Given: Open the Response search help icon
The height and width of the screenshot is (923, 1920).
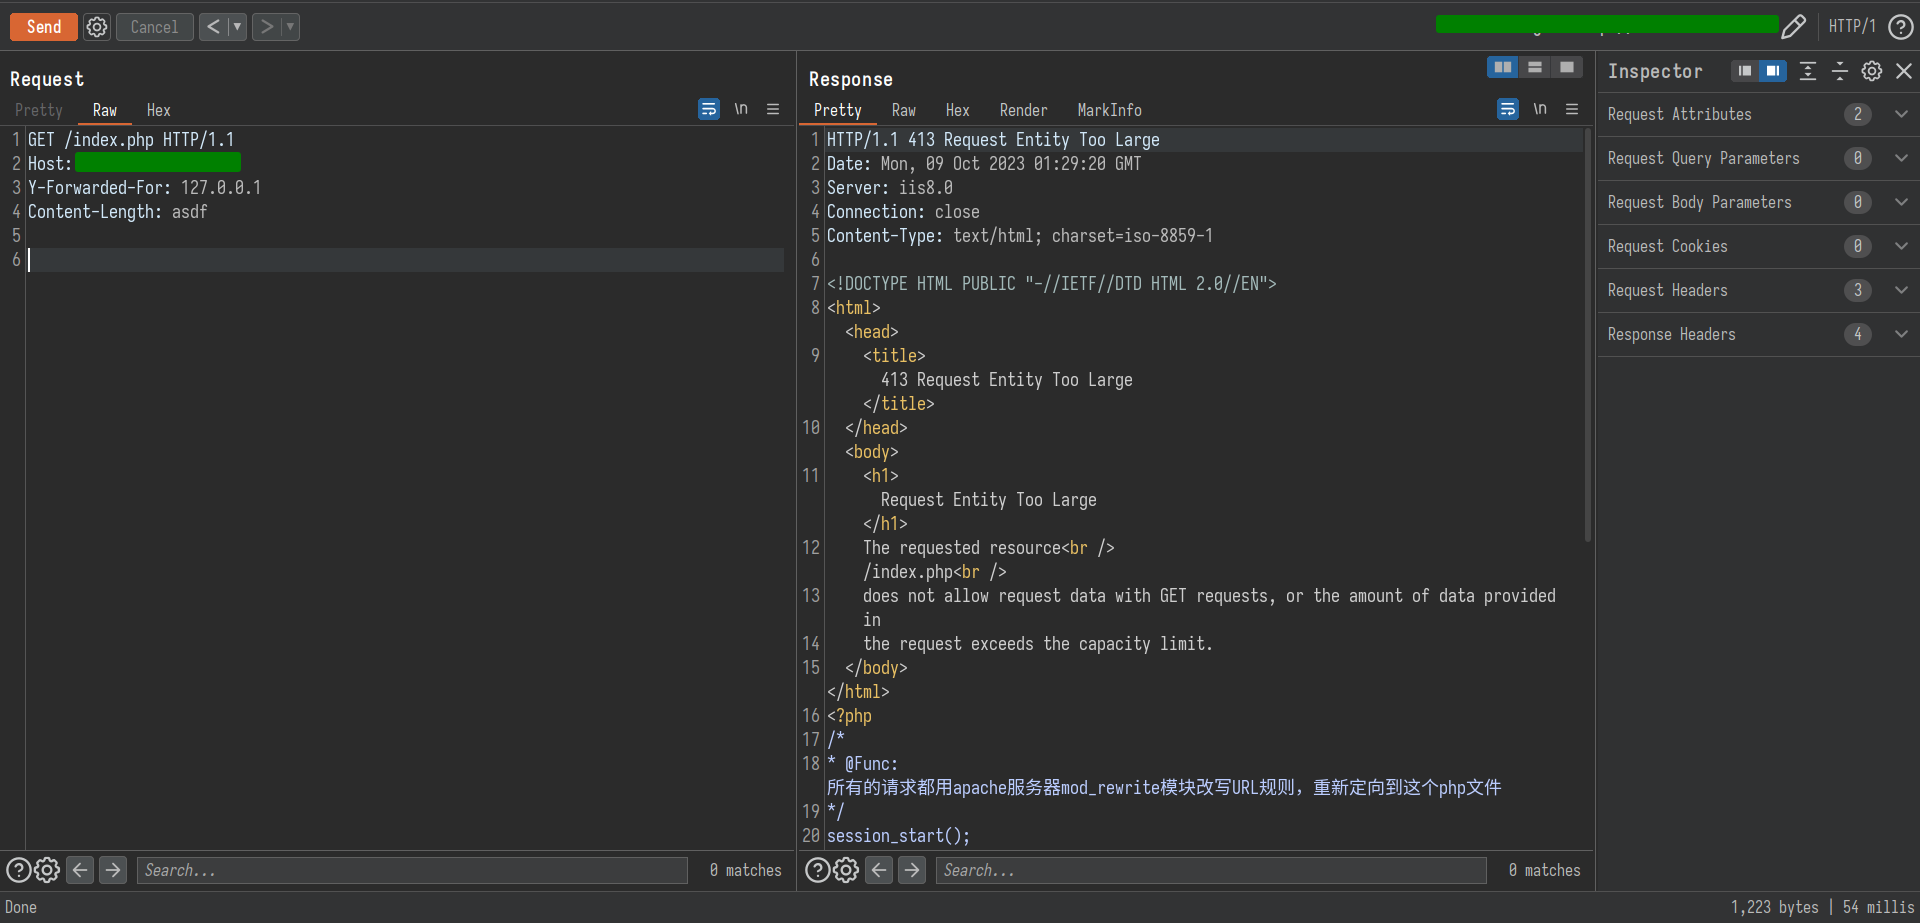Looking at the screenshot, I should coord(817,870).
